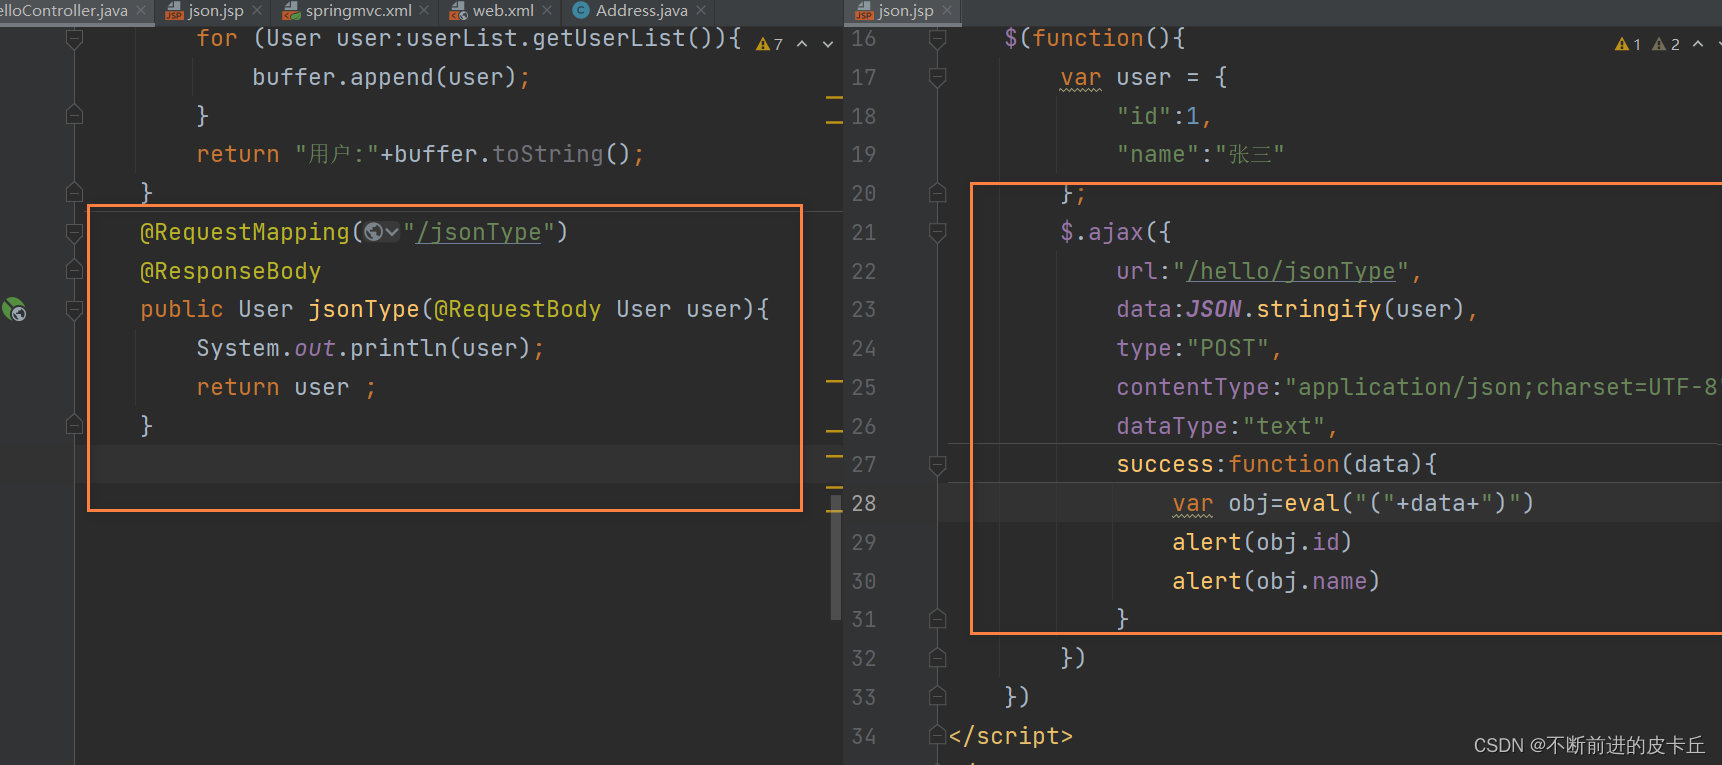
Task: Switch to the web.xml tab
Action: pos(492,11)
